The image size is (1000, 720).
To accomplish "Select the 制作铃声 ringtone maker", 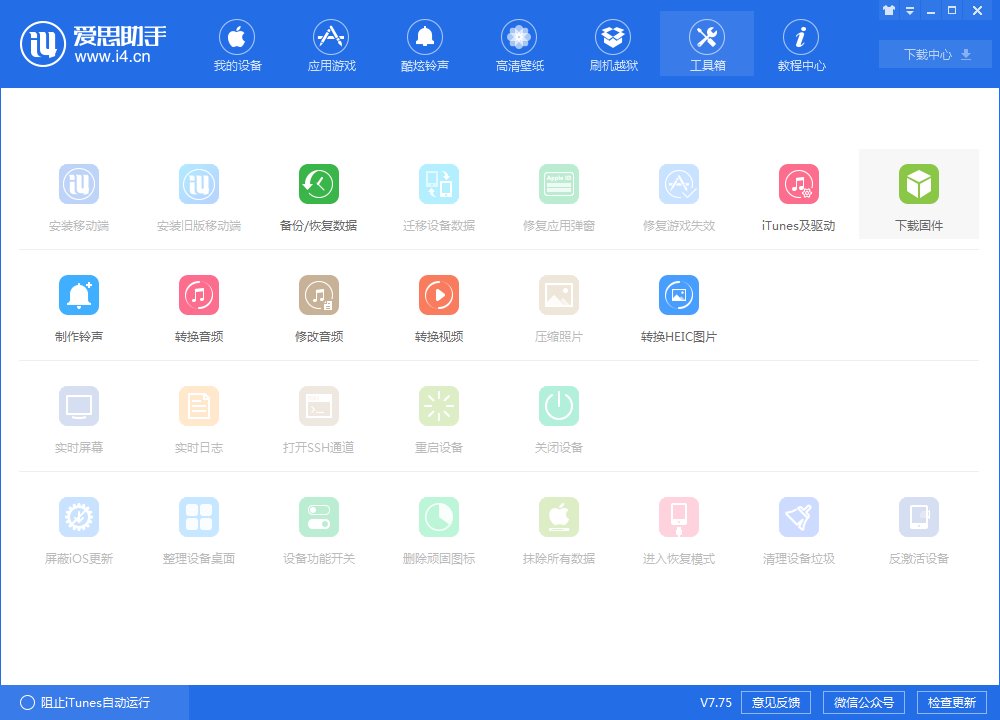I will pyautogui.click(x=79, y=305).
